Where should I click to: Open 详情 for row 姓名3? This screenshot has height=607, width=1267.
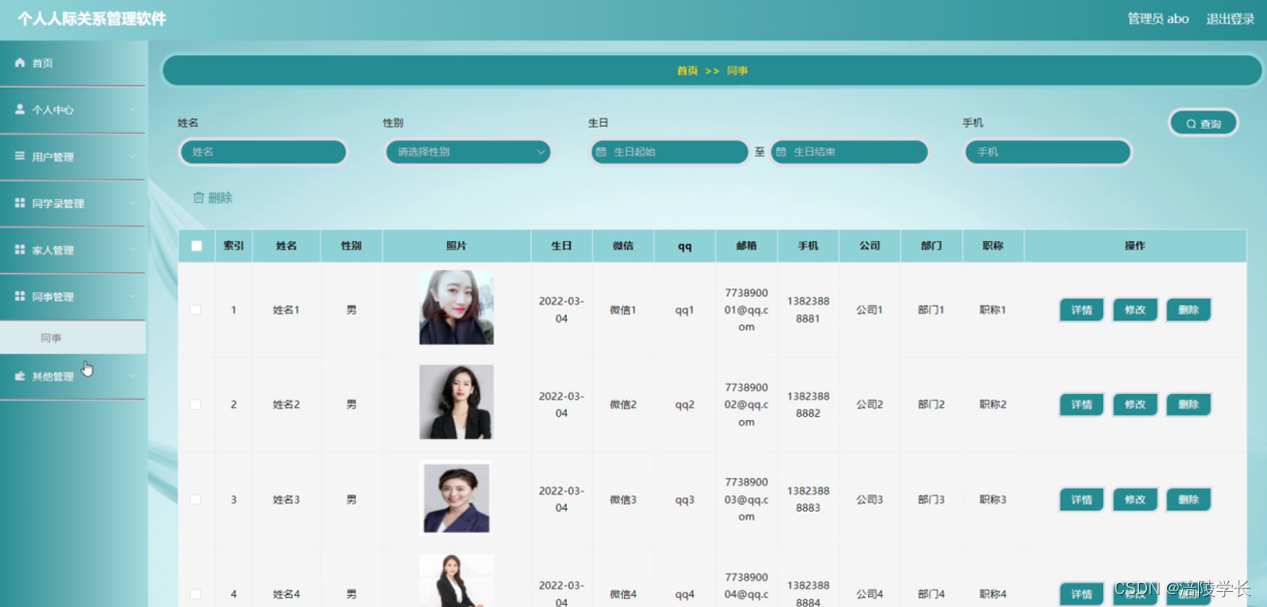tap(1082, 499)
